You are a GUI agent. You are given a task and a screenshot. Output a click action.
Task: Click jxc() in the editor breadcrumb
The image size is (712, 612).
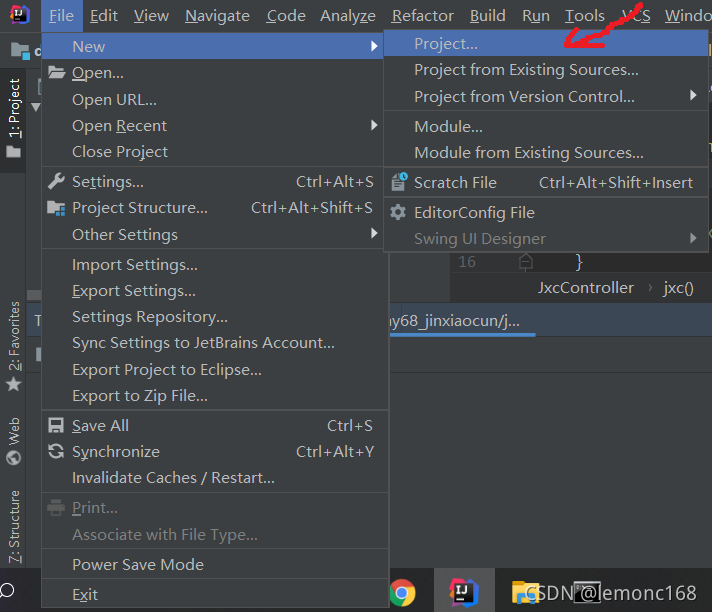coord(678,288)
